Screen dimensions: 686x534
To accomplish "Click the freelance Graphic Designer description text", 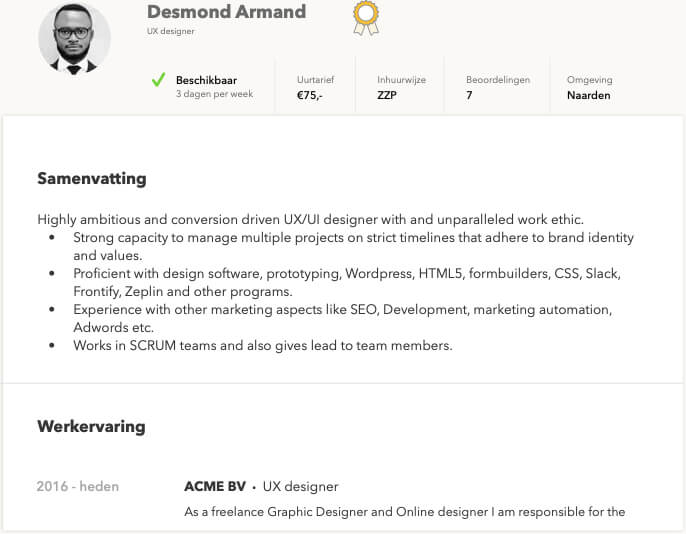I will (405, 512).
